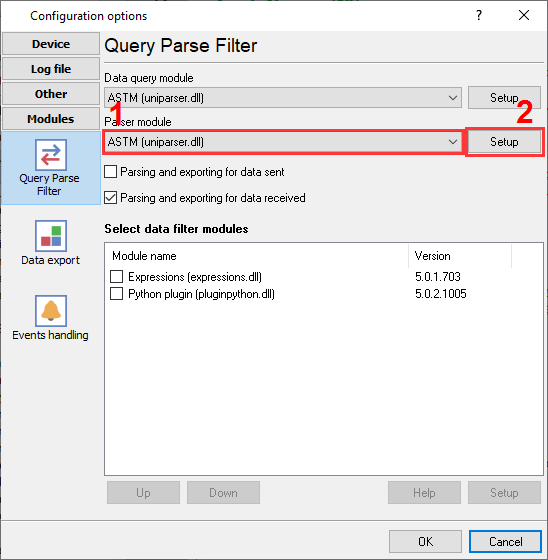Open the Parser module dropdown

[283, 142]
